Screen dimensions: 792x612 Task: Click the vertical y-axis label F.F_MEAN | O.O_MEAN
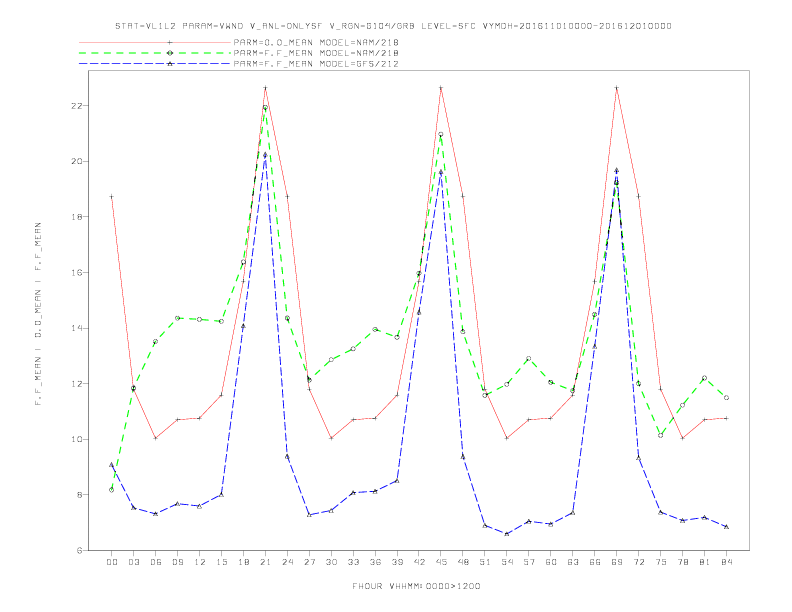point(38,314)
